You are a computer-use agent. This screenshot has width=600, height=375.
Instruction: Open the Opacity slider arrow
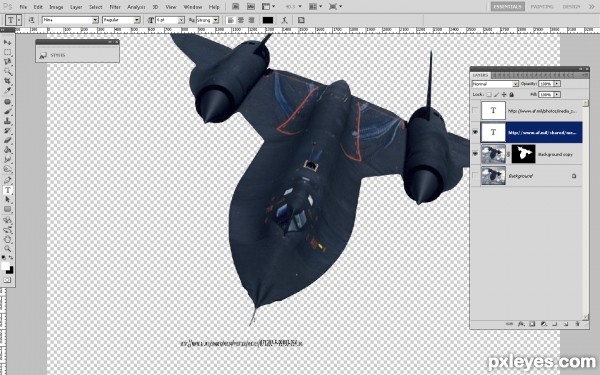tap(557, 84)
